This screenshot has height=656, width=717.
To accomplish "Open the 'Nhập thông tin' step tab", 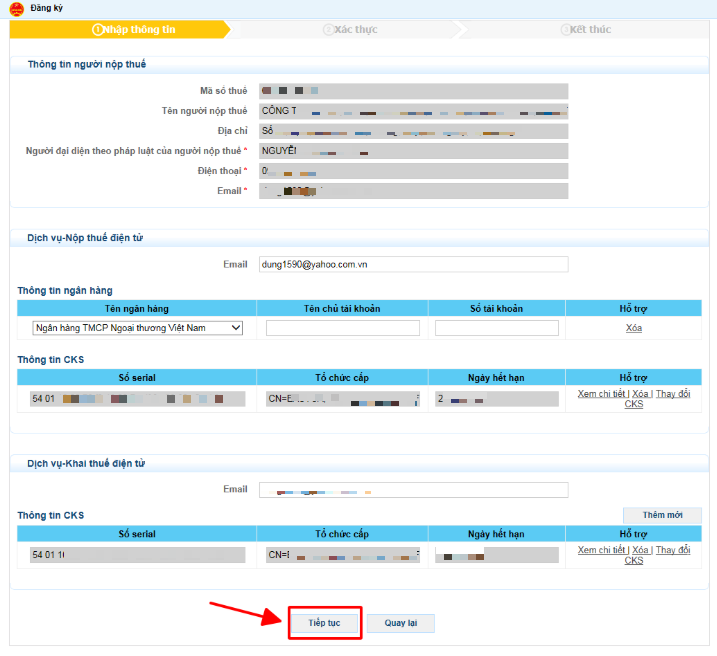I will tap(121, 29).
